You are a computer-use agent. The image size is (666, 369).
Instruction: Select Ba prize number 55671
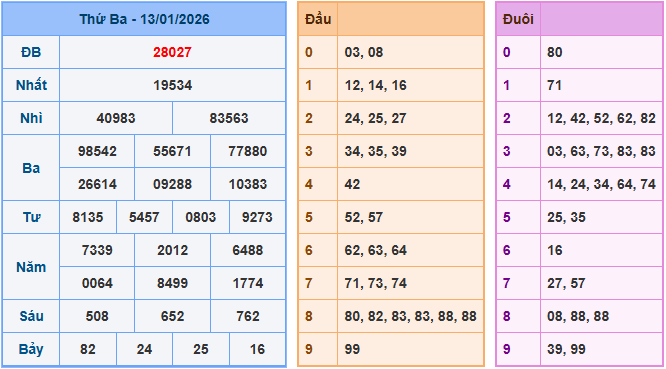click(172, 151)
